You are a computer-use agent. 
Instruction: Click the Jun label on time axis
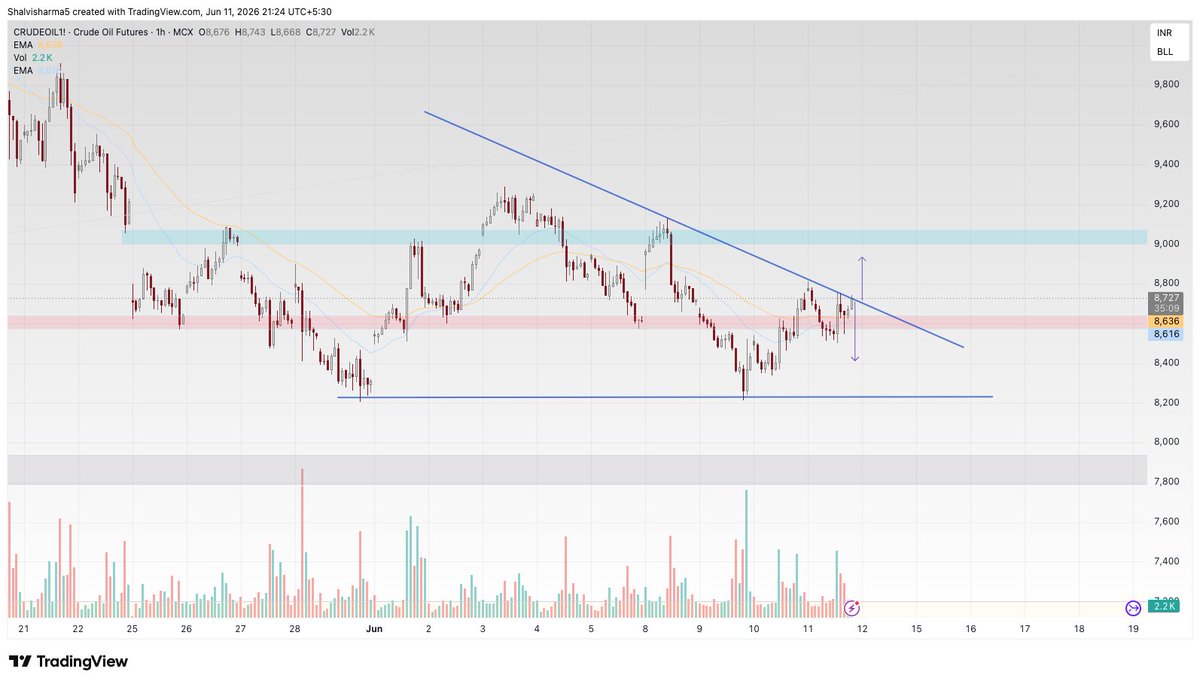[x=375, y=630]
